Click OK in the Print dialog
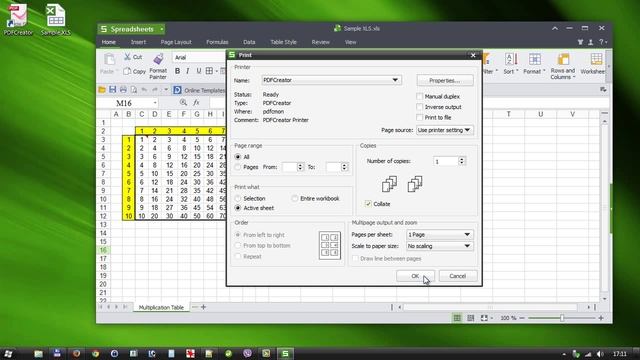 pyautogui.click(x=415, y=276)
